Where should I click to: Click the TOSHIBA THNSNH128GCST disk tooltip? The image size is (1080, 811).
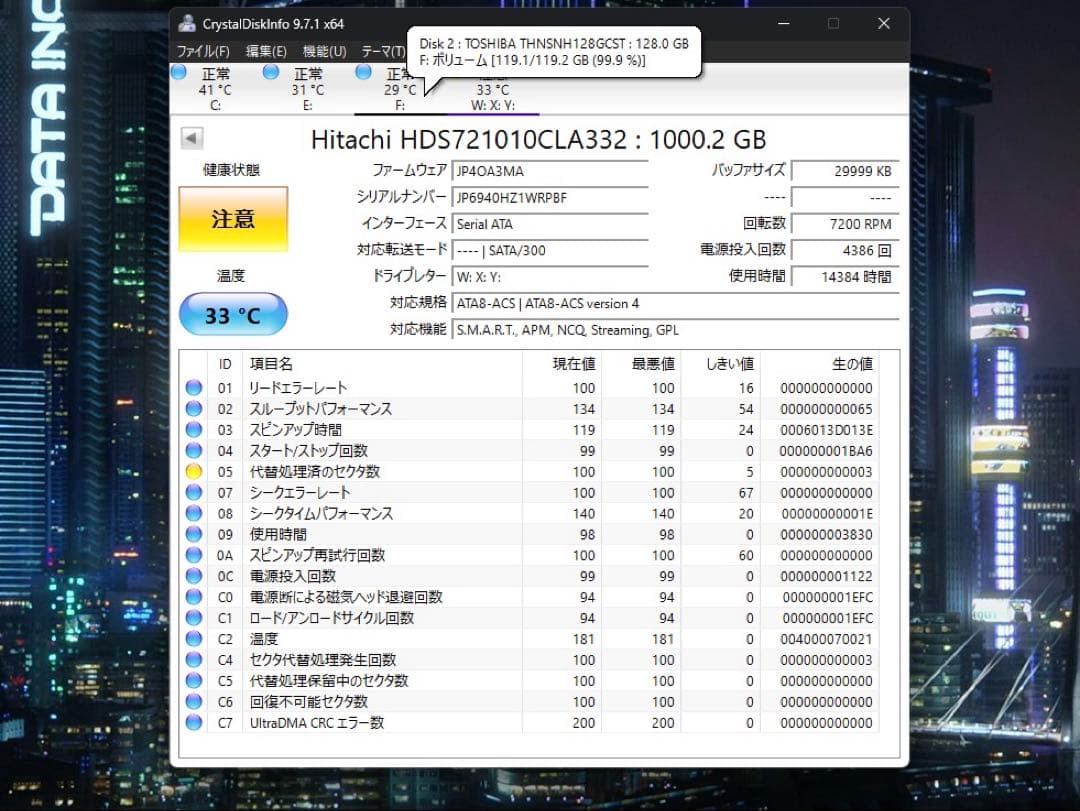(x=555, y=52)
